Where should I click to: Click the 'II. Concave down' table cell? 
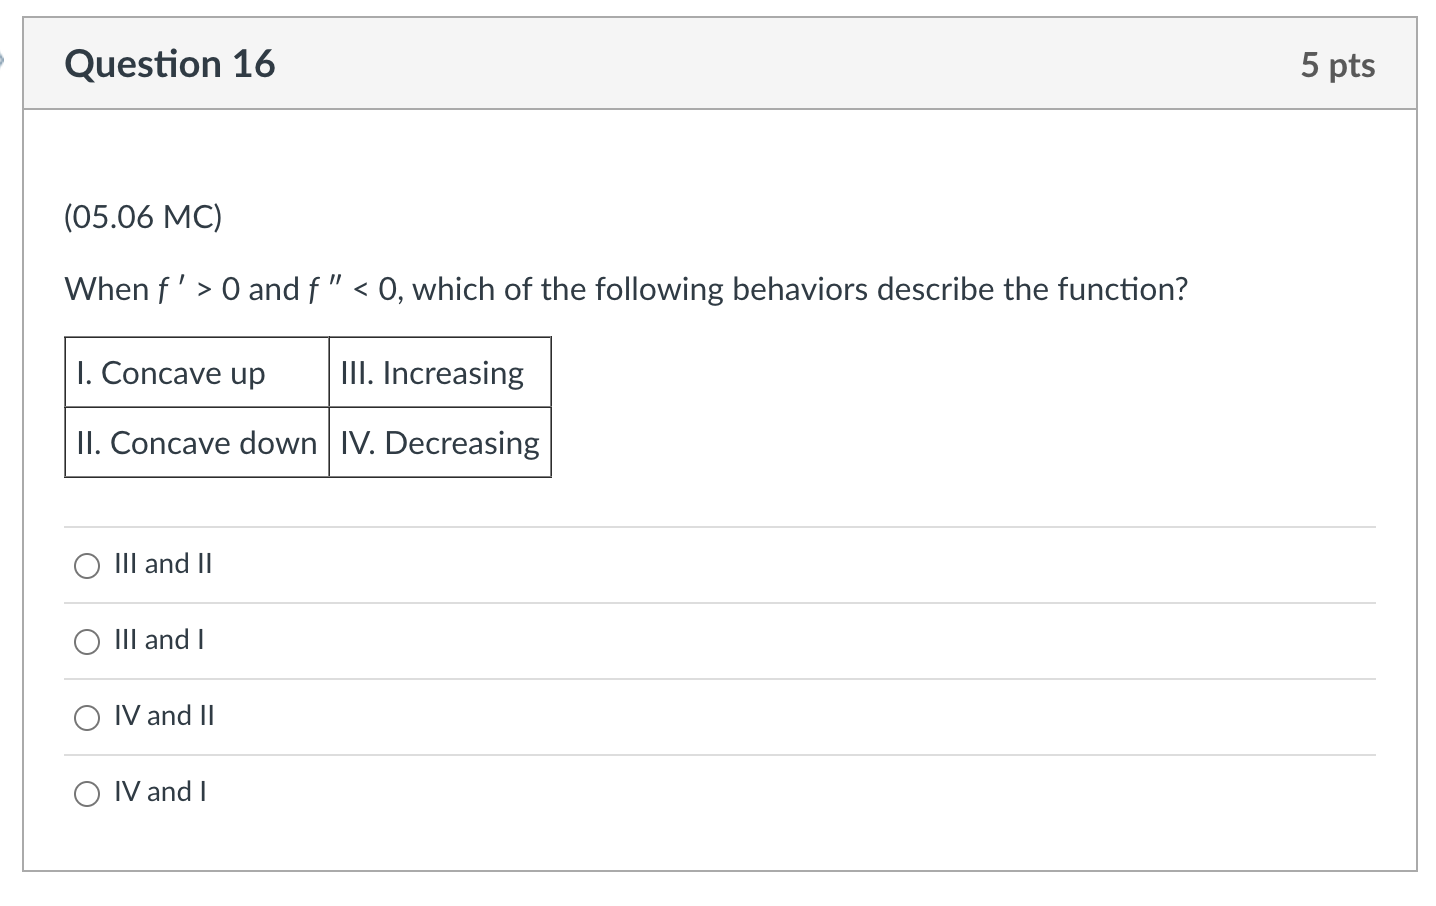[196, 443]
